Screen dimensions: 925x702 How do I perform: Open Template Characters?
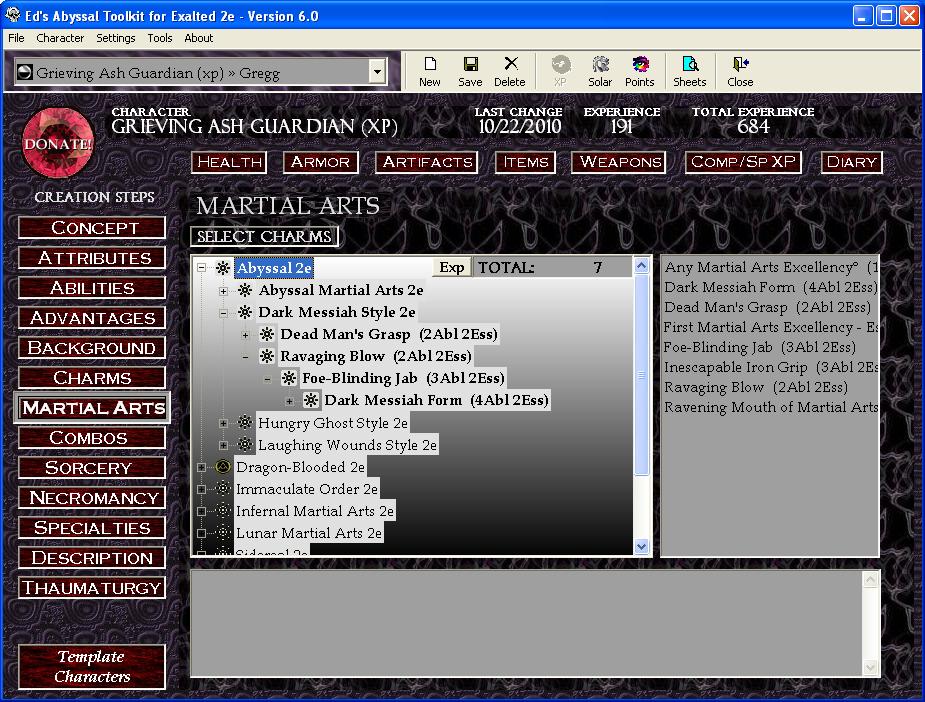92,667
